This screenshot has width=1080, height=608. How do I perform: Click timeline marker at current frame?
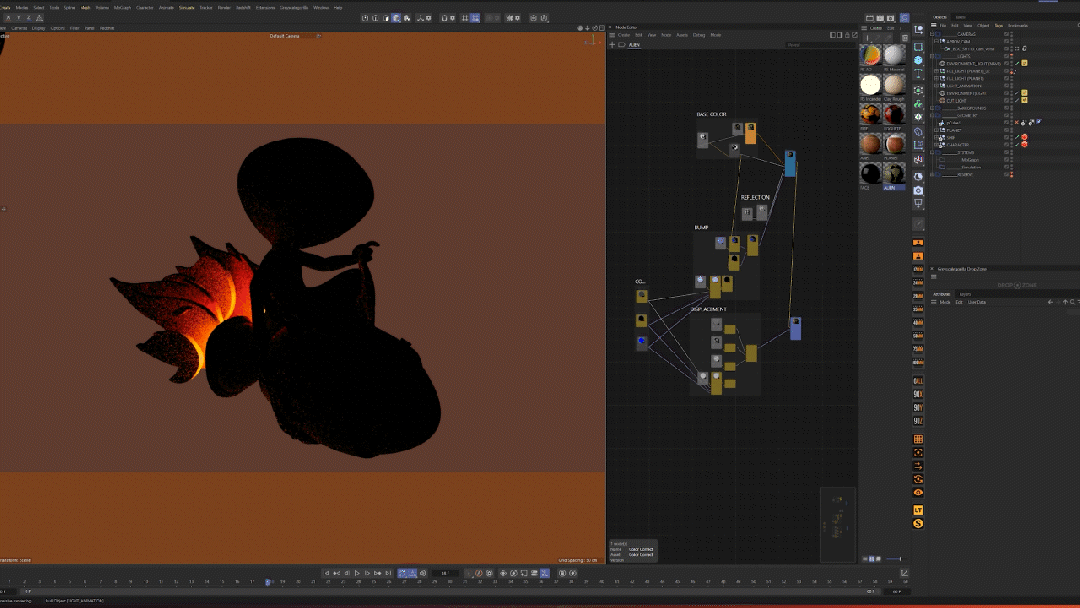(268, 583)
